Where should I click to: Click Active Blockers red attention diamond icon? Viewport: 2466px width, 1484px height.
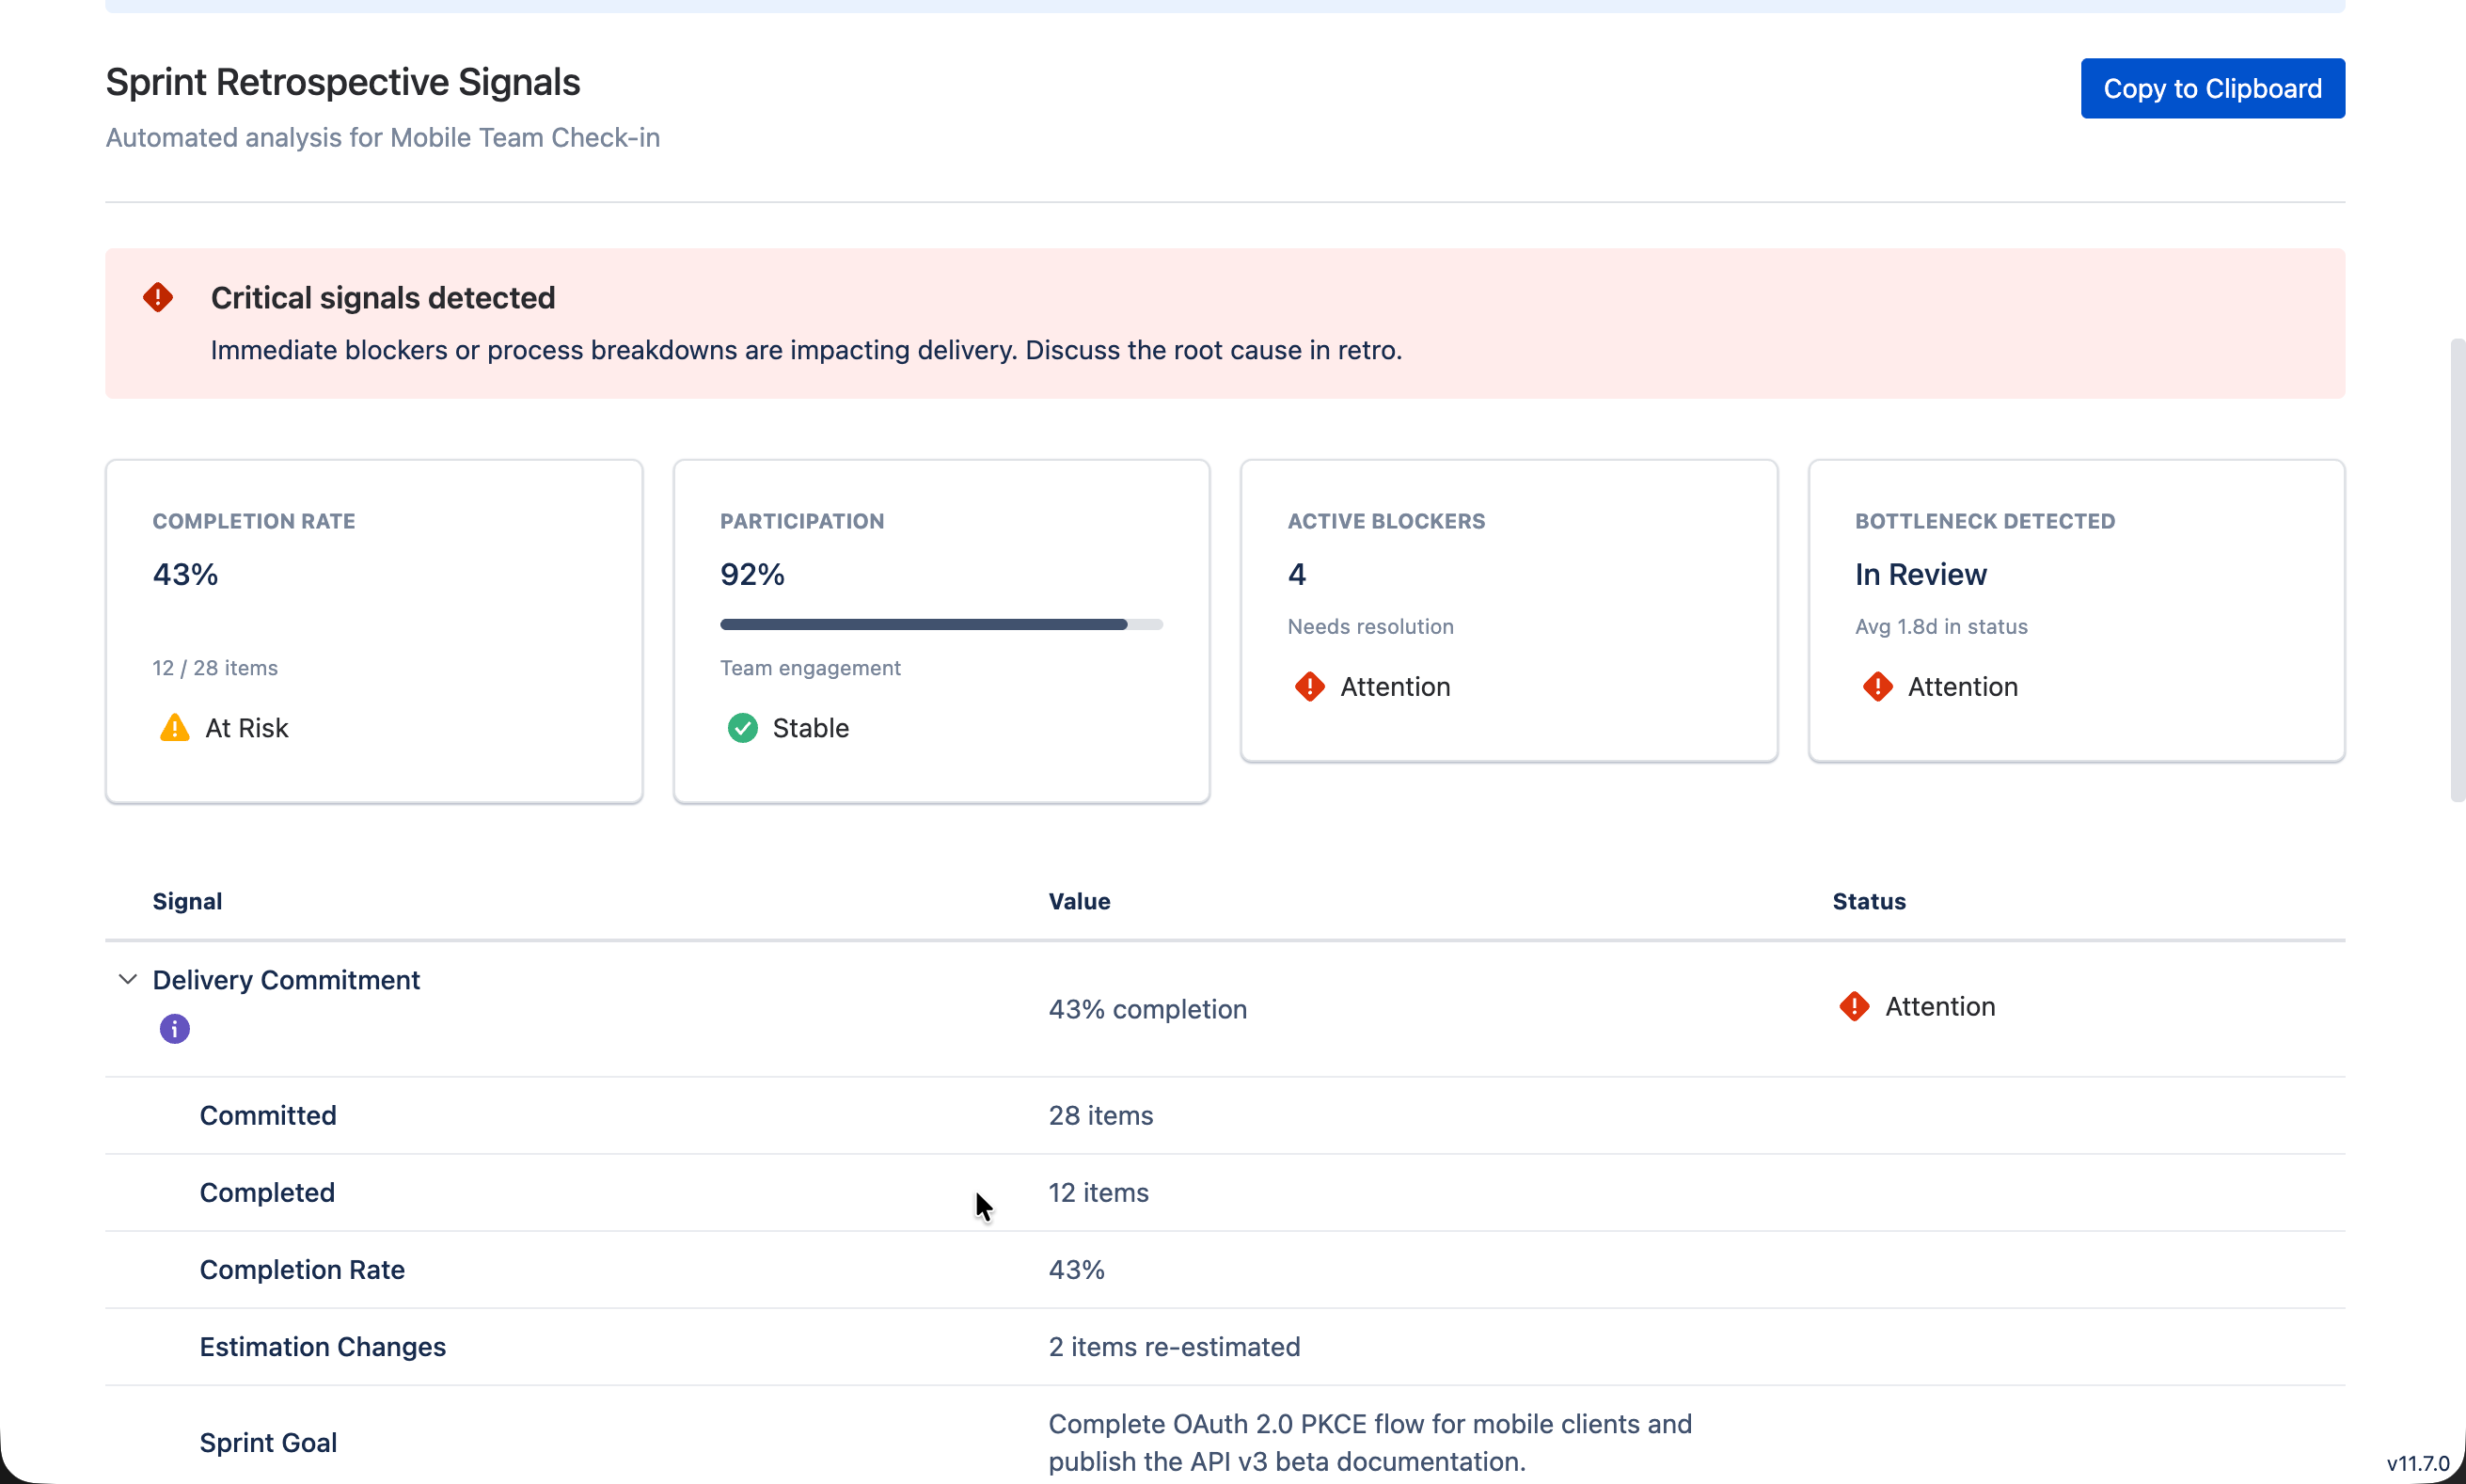[1309, 687]
